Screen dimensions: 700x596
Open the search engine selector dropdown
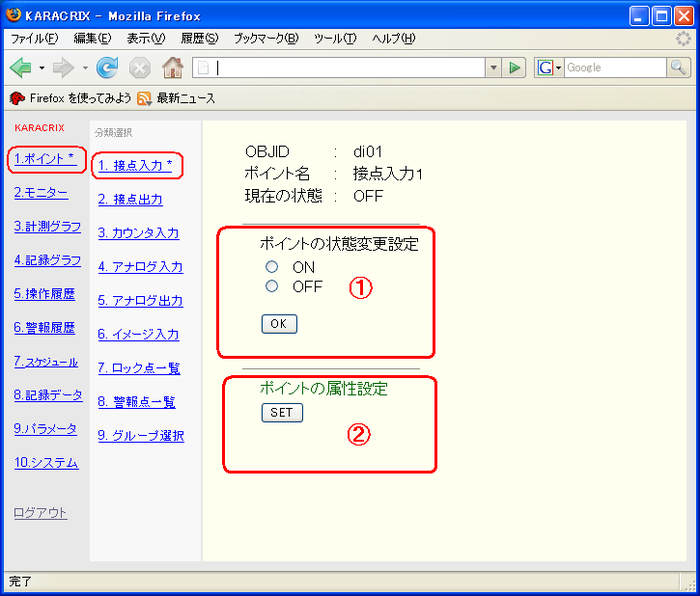tap(558, 68)
